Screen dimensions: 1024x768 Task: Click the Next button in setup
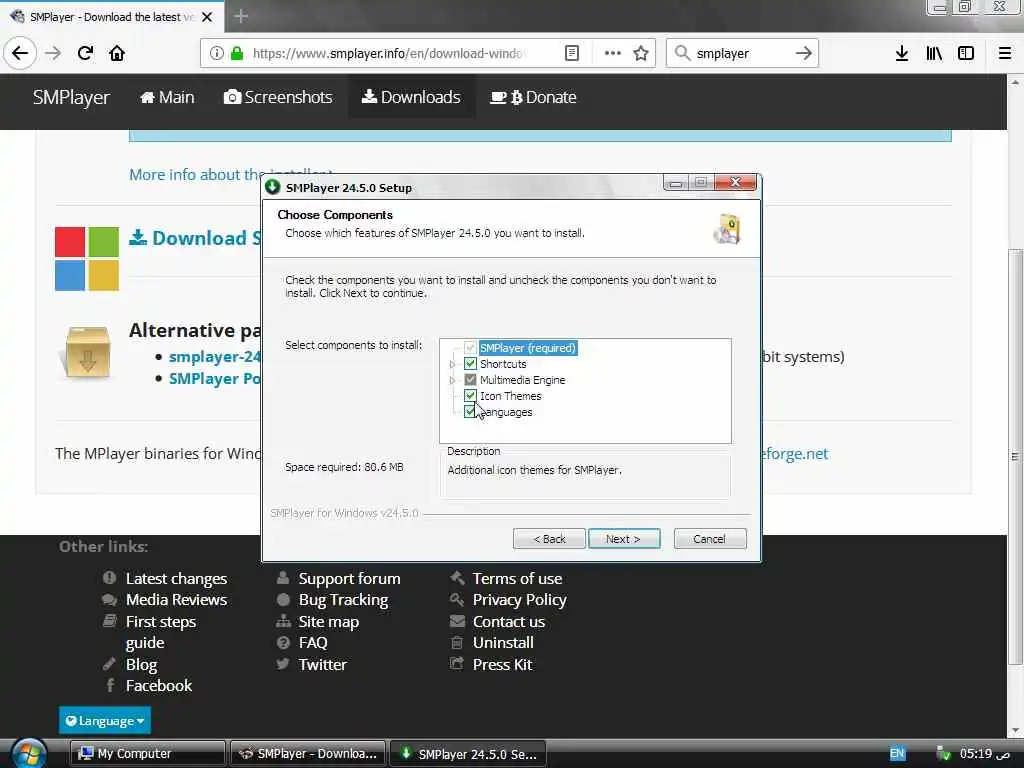coord(624,539)
